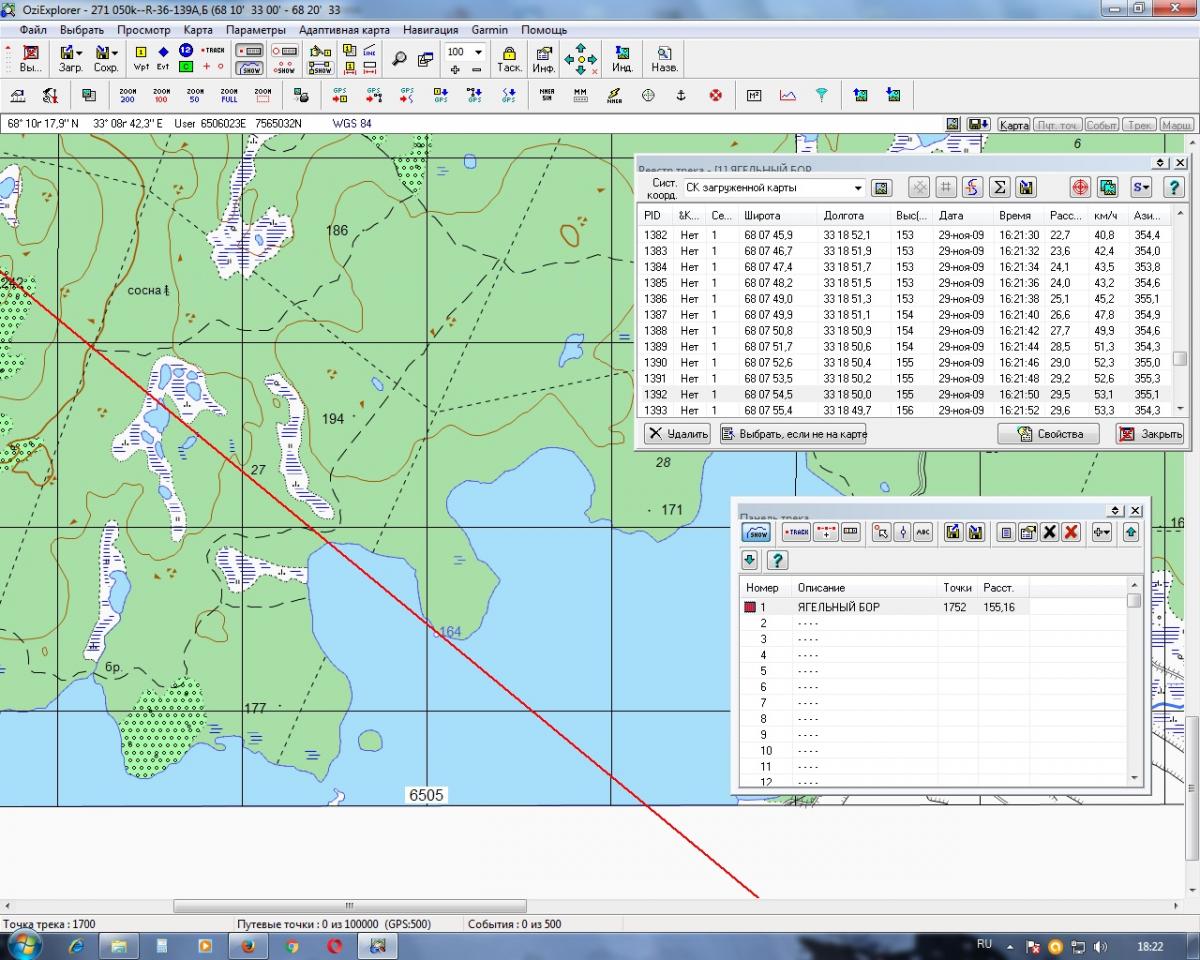
Task: Click the red X delete icon in track panel
Action: point(1071,532)
